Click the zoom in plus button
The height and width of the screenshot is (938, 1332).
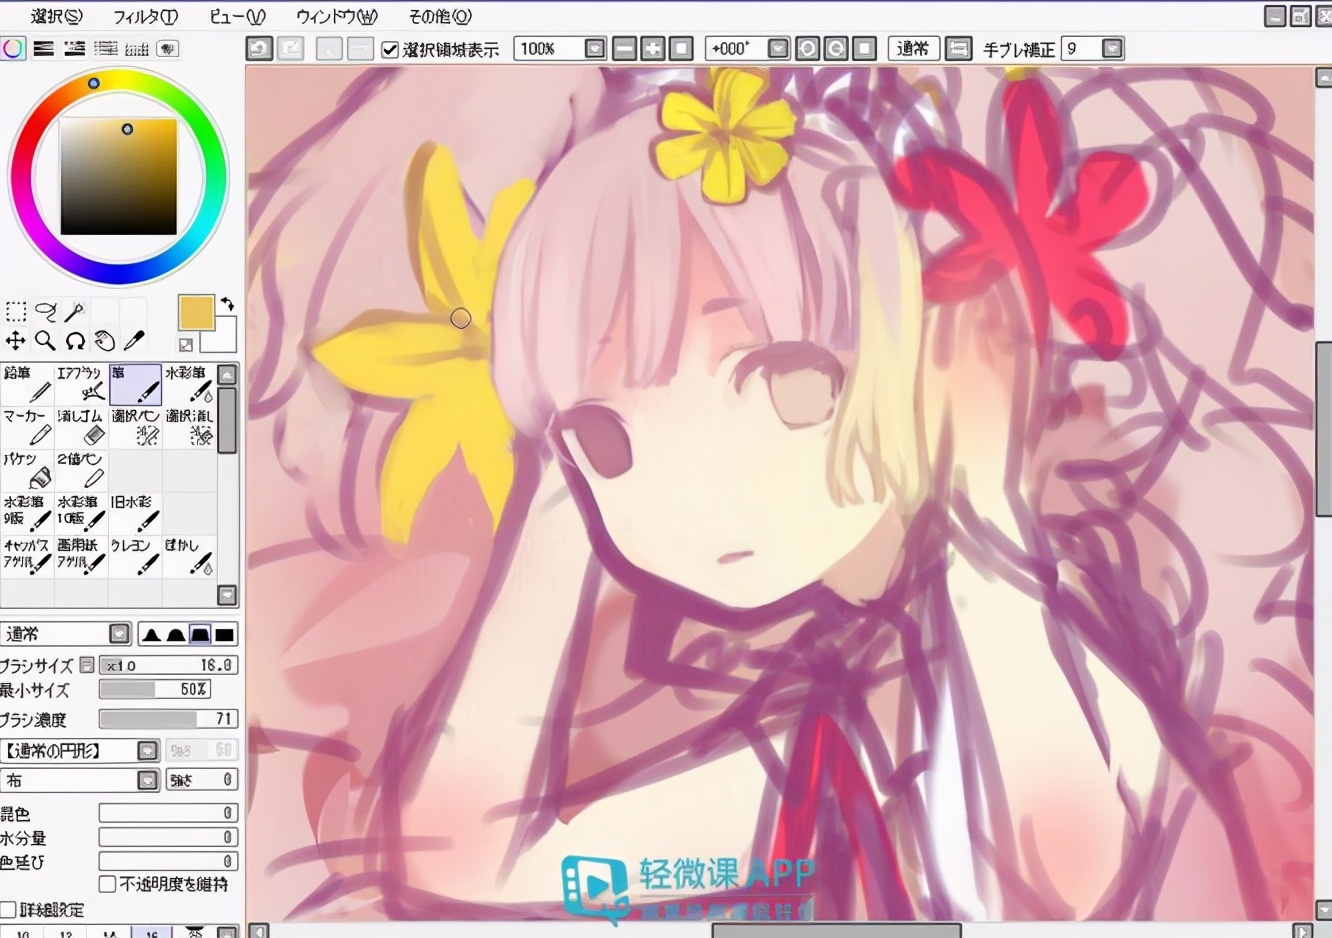tap(653, 48)
